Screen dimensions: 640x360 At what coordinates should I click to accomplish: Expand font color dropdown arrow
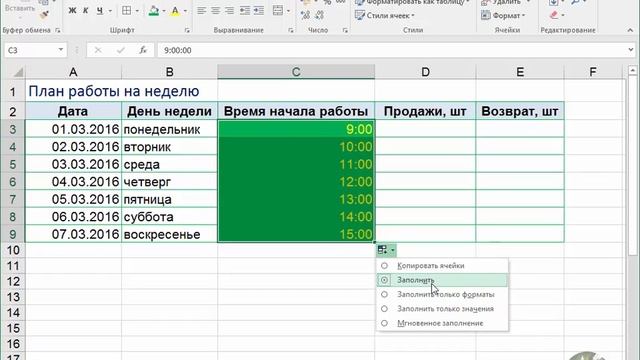tap(185, 11)
